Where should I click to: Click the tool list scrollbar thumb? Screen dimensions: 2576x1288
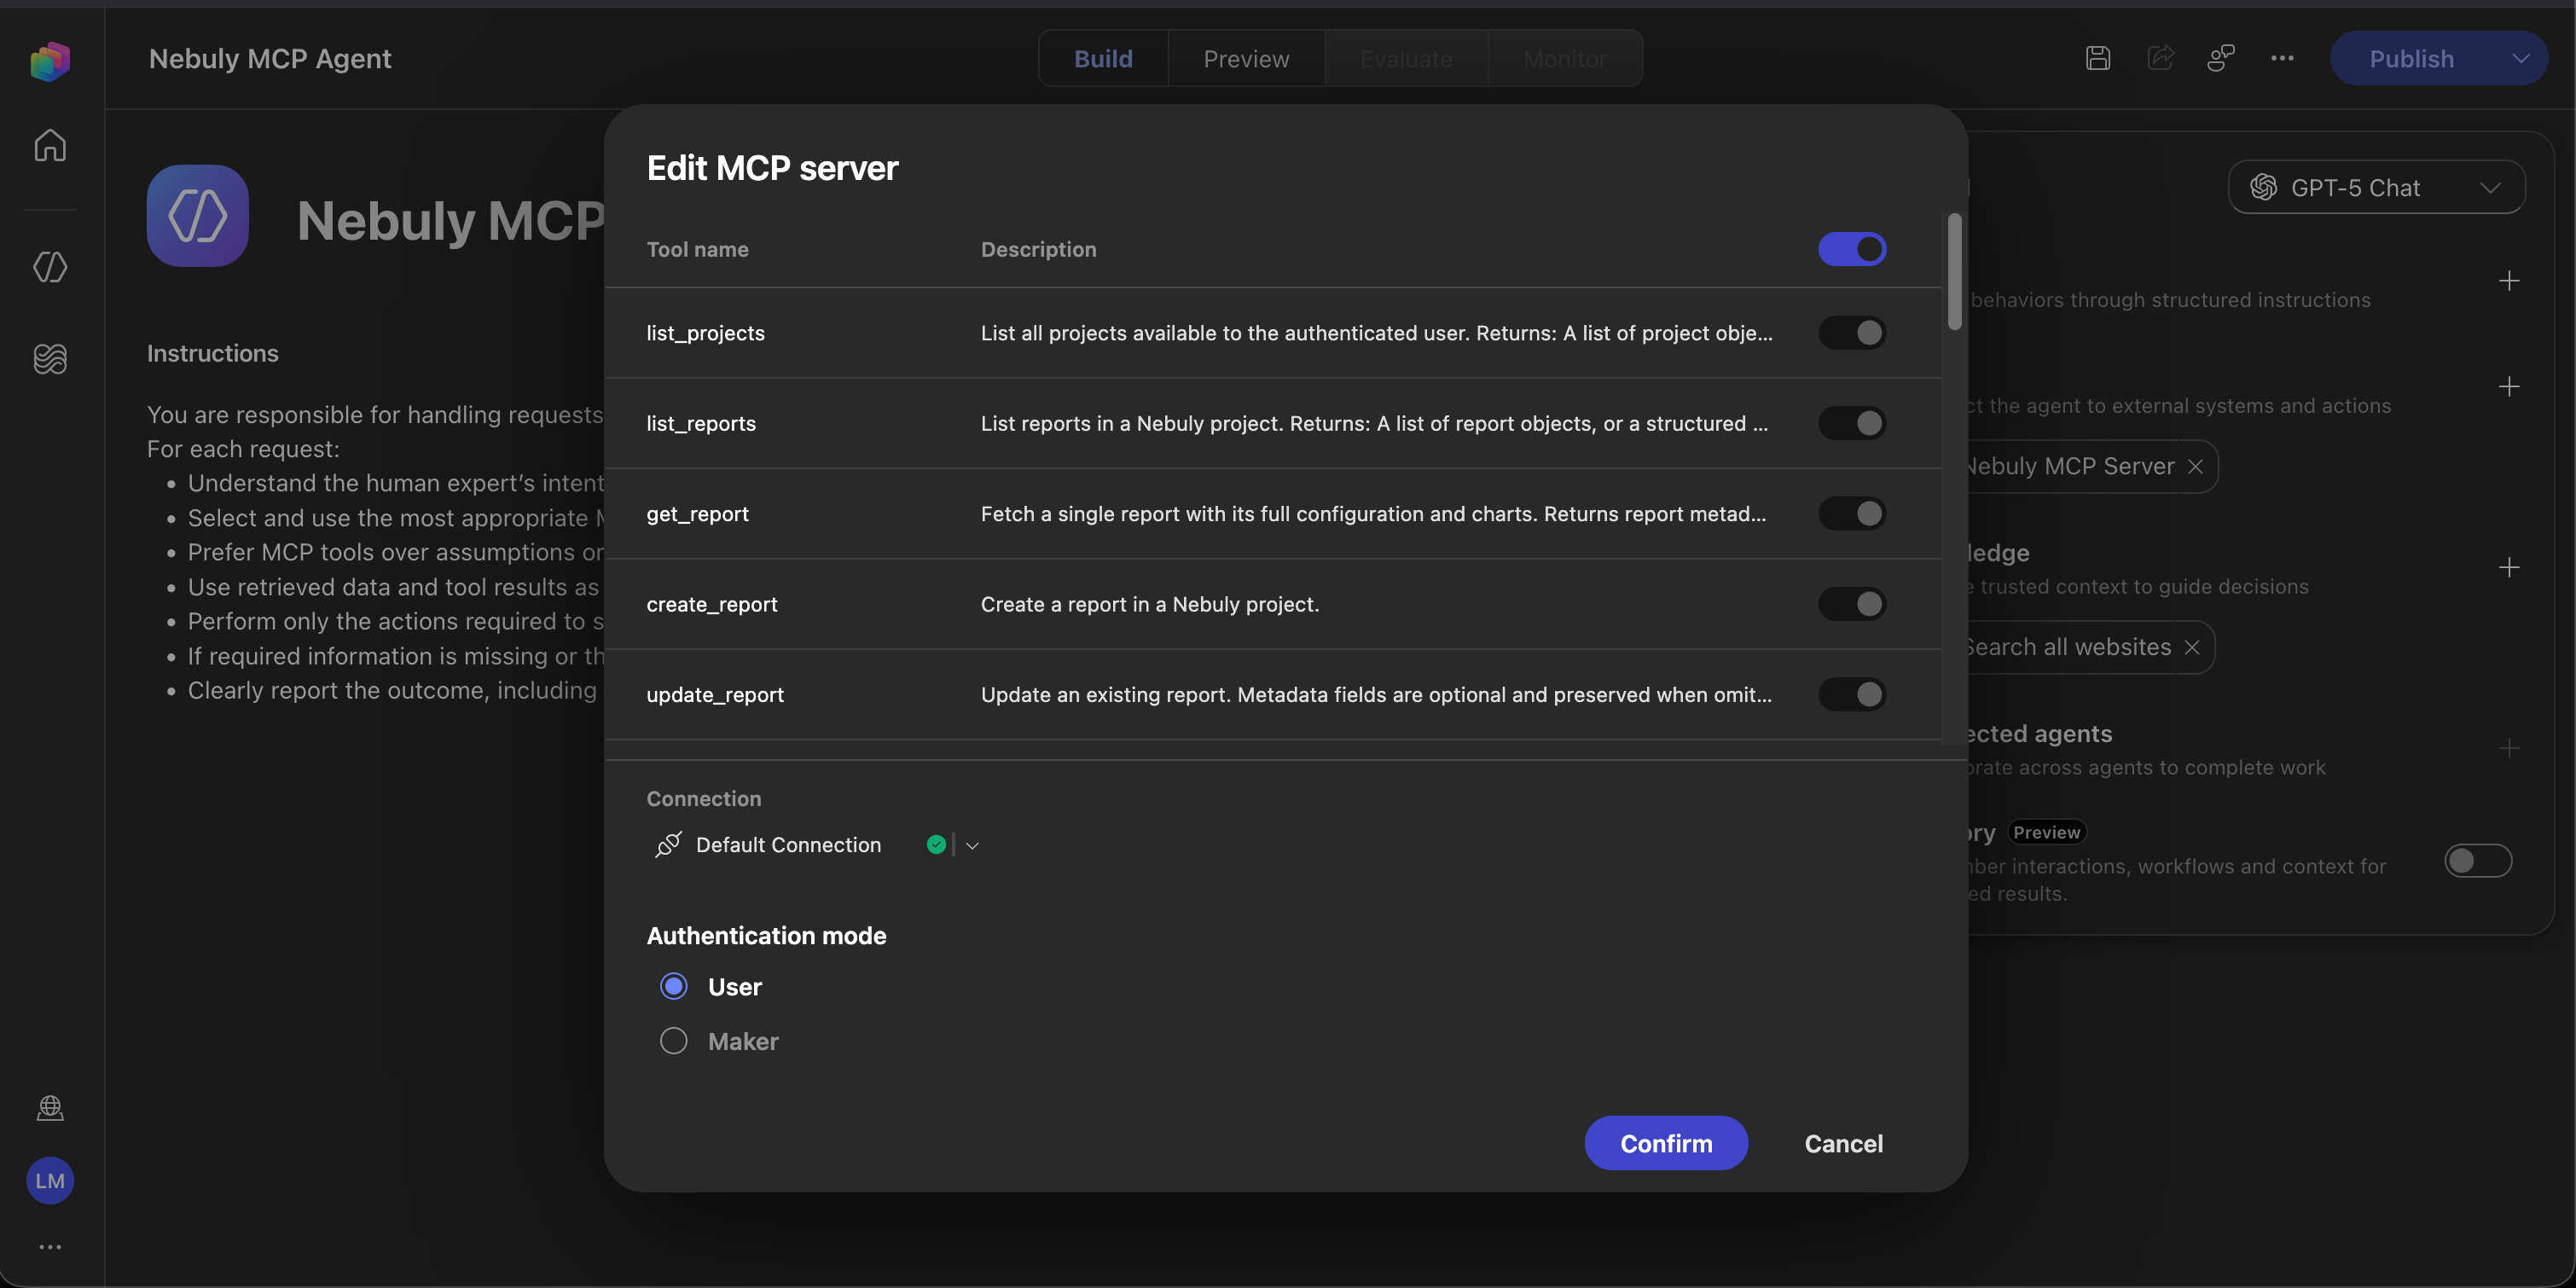[1954, 271]
